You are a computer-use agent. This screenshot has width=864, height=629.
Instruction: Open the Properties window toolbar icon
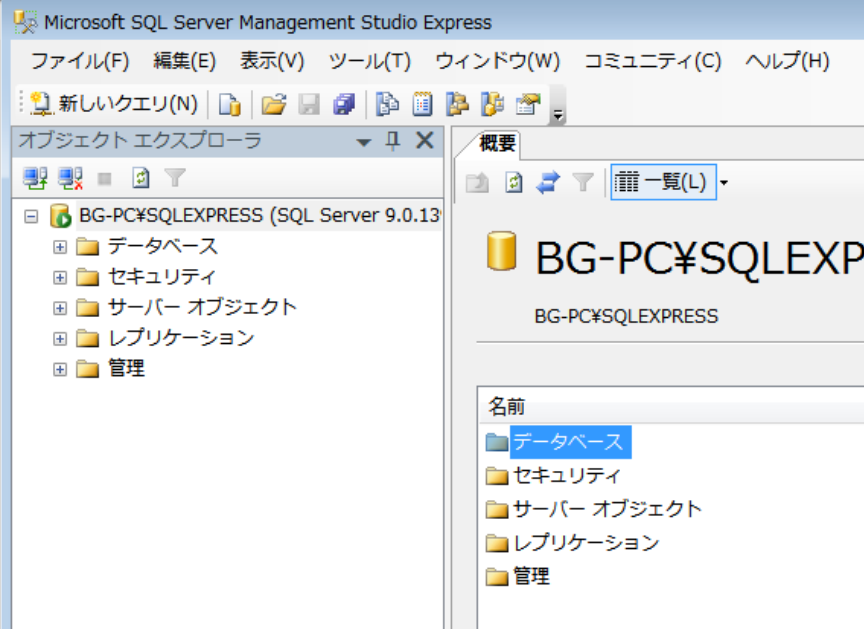pyautogui.click(x=528, y=104)
